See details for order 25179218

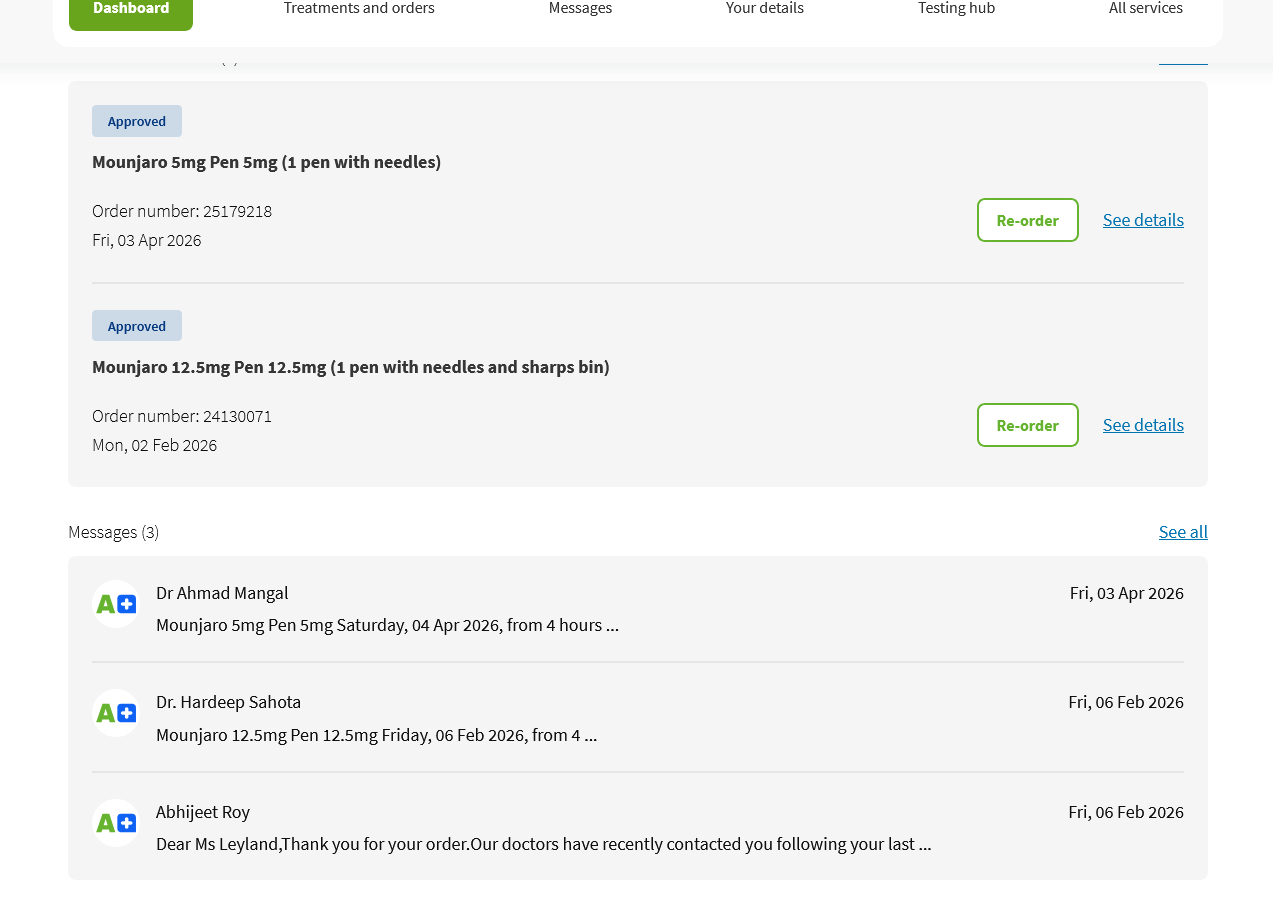(1143, 220)
